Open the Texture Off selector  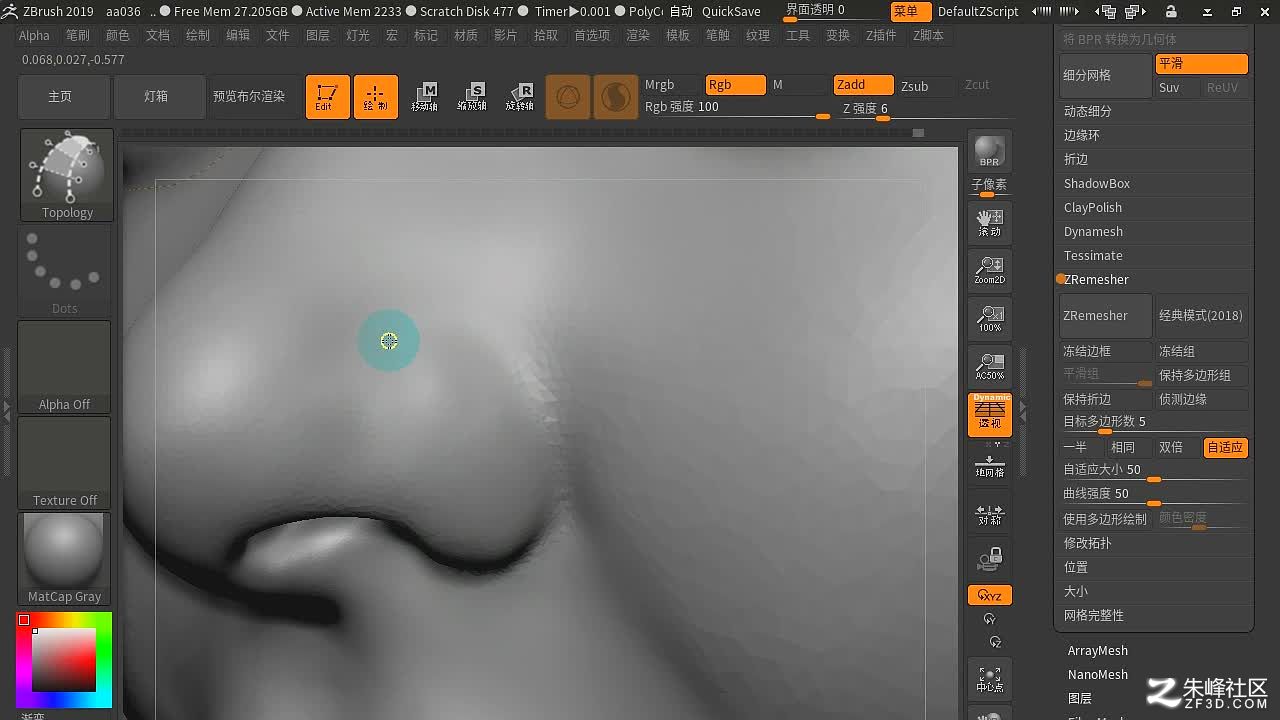[x=65, y=463]
